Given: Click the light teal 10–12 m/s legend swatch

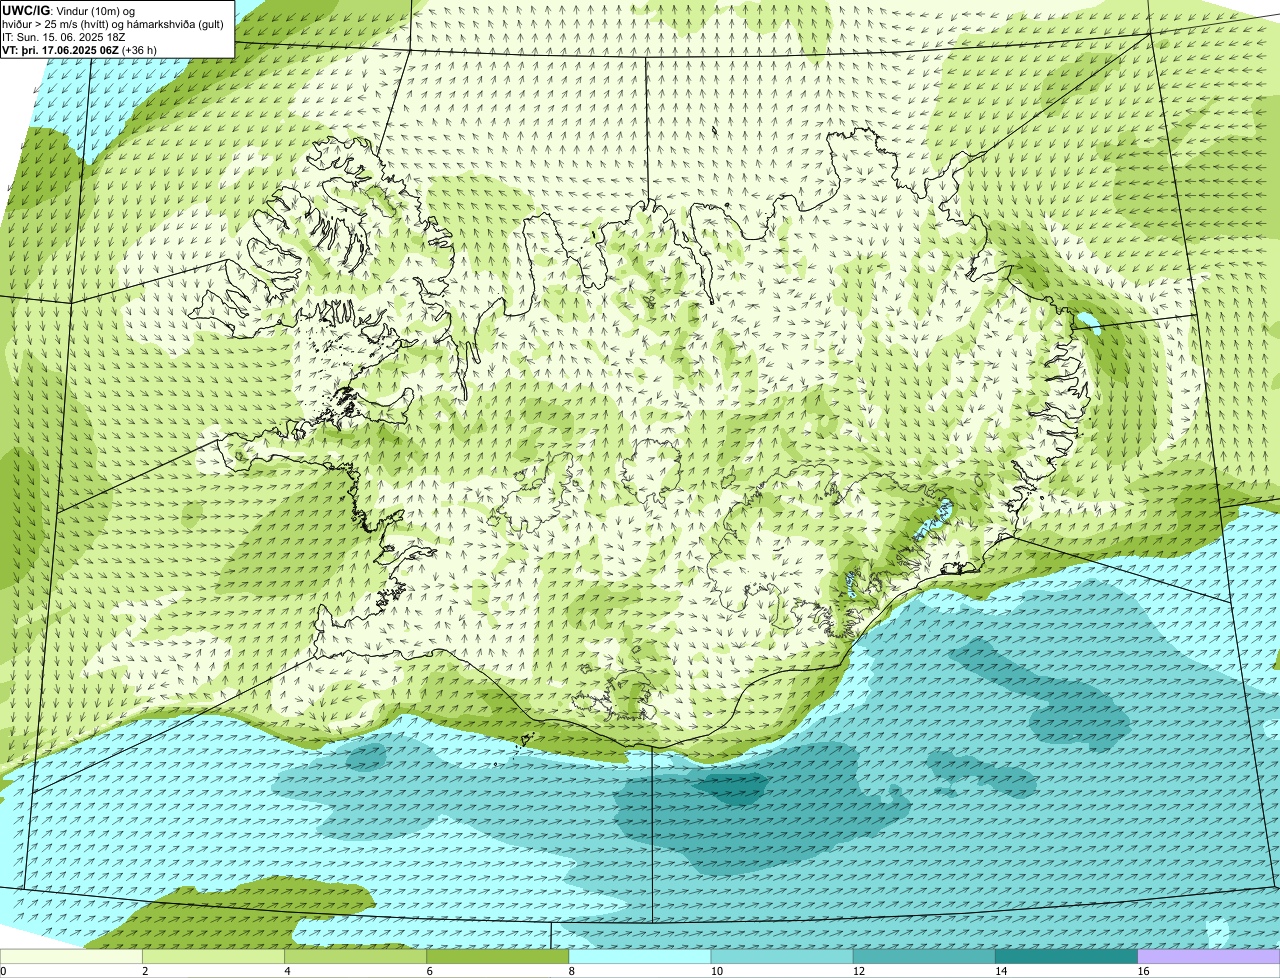Looking at the screenshot, I should (782, 957).
